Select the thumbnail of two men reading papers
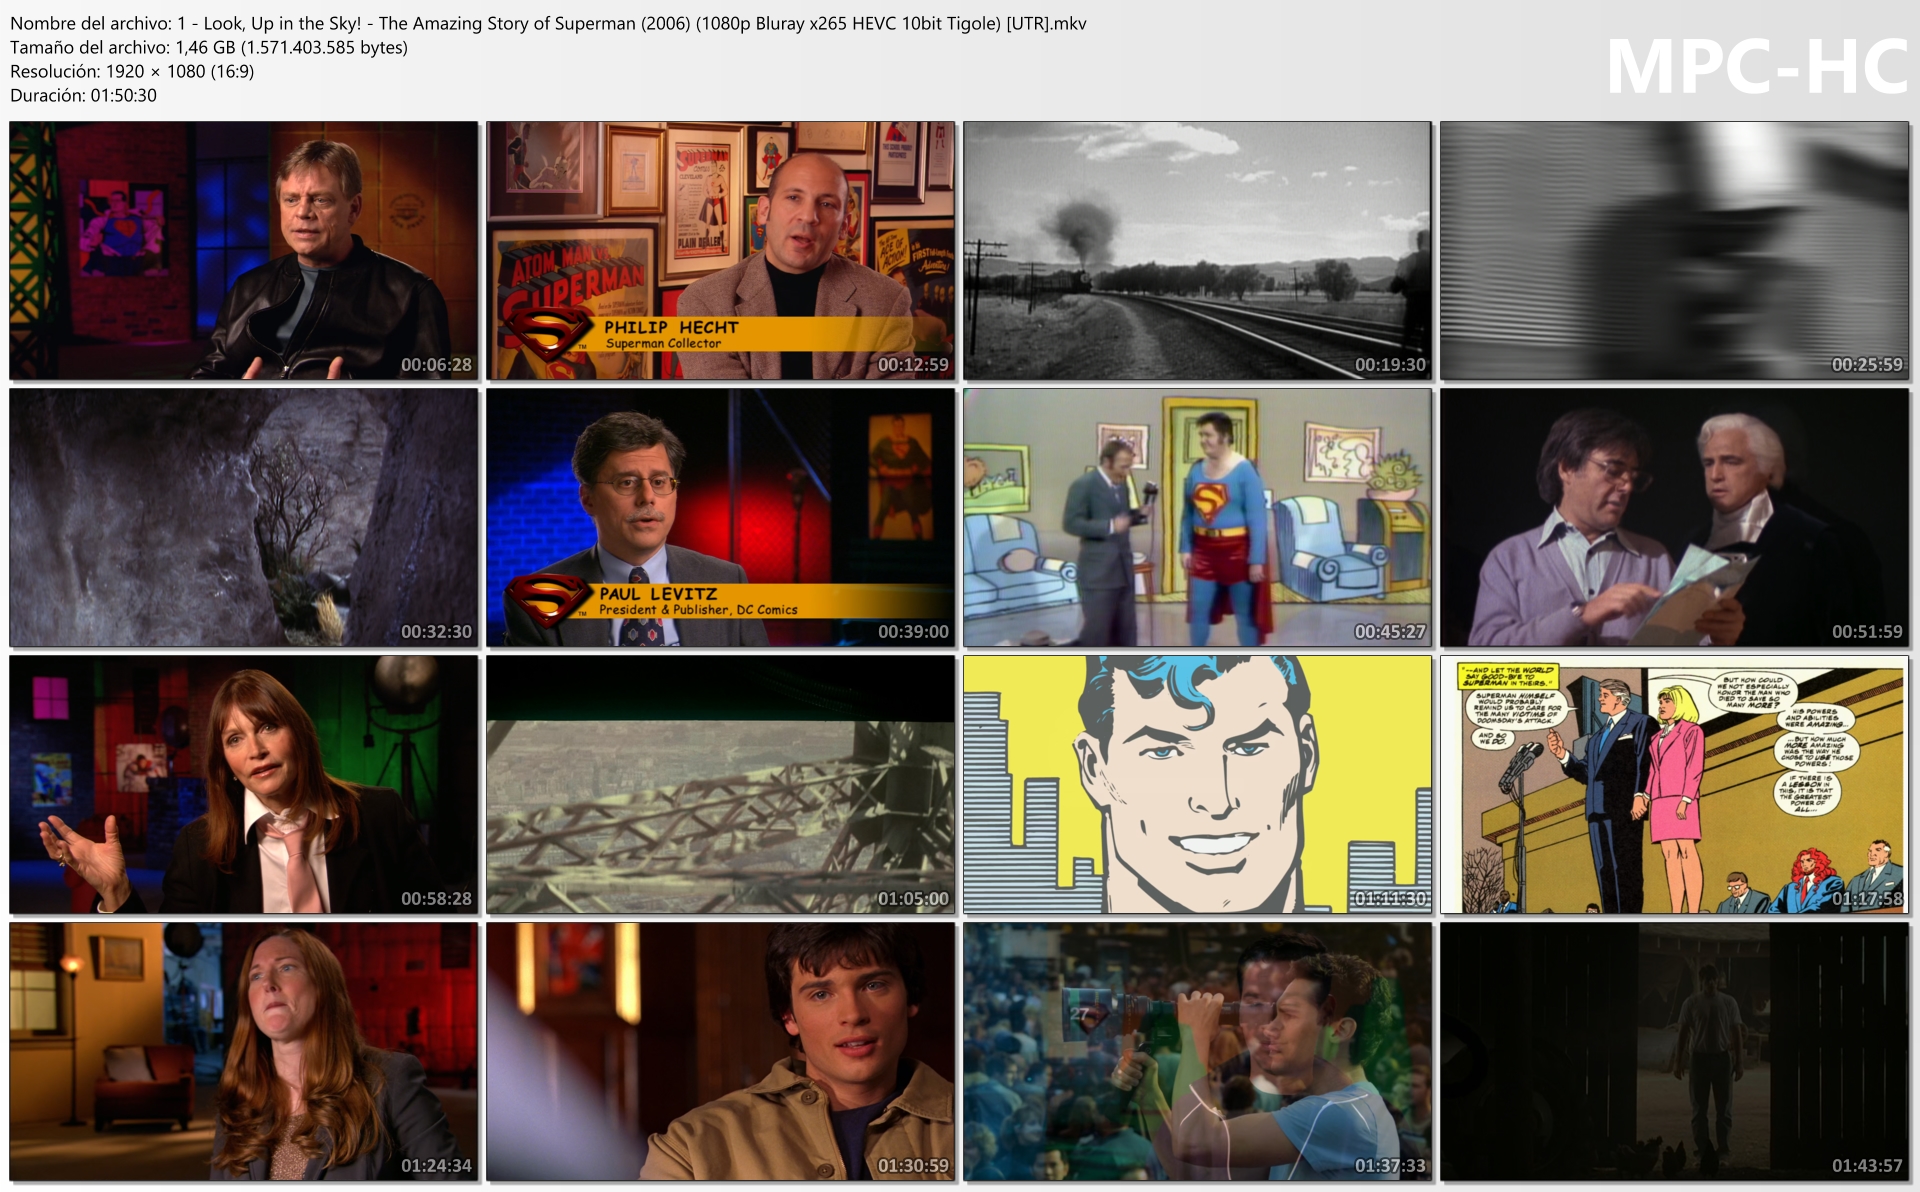The width and height of the screenshot is (1920, 1192). [1674, 517]
